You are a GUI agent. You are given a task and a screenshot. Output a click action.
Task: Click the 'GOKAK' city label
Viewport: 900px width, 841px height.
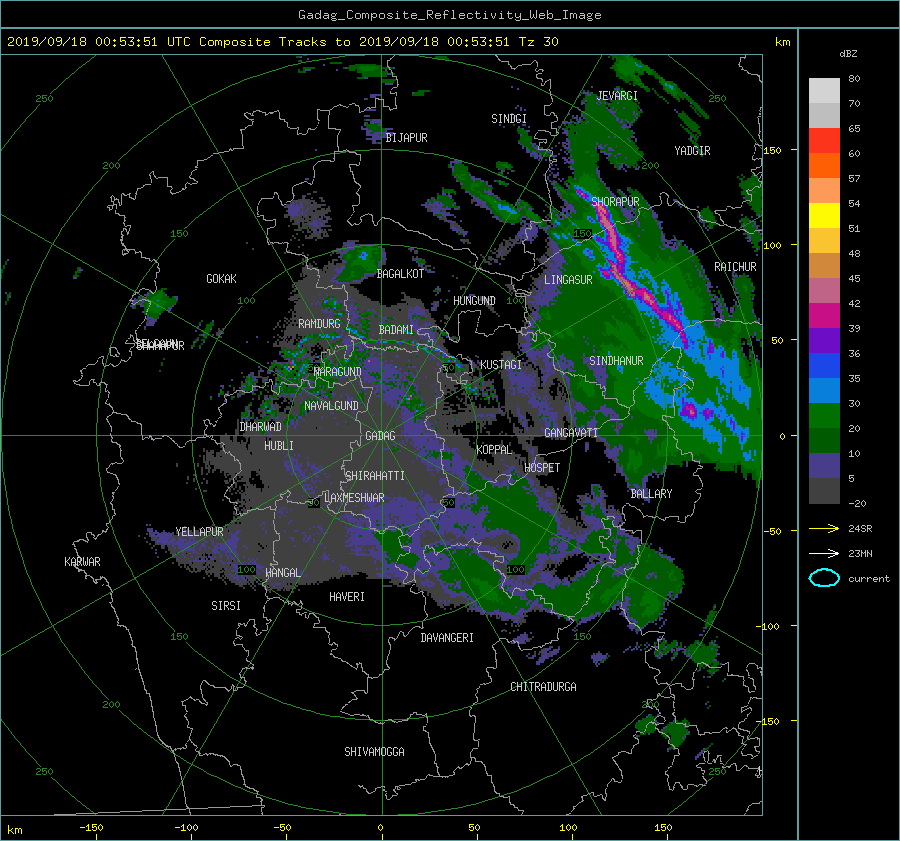click(222, 279)
